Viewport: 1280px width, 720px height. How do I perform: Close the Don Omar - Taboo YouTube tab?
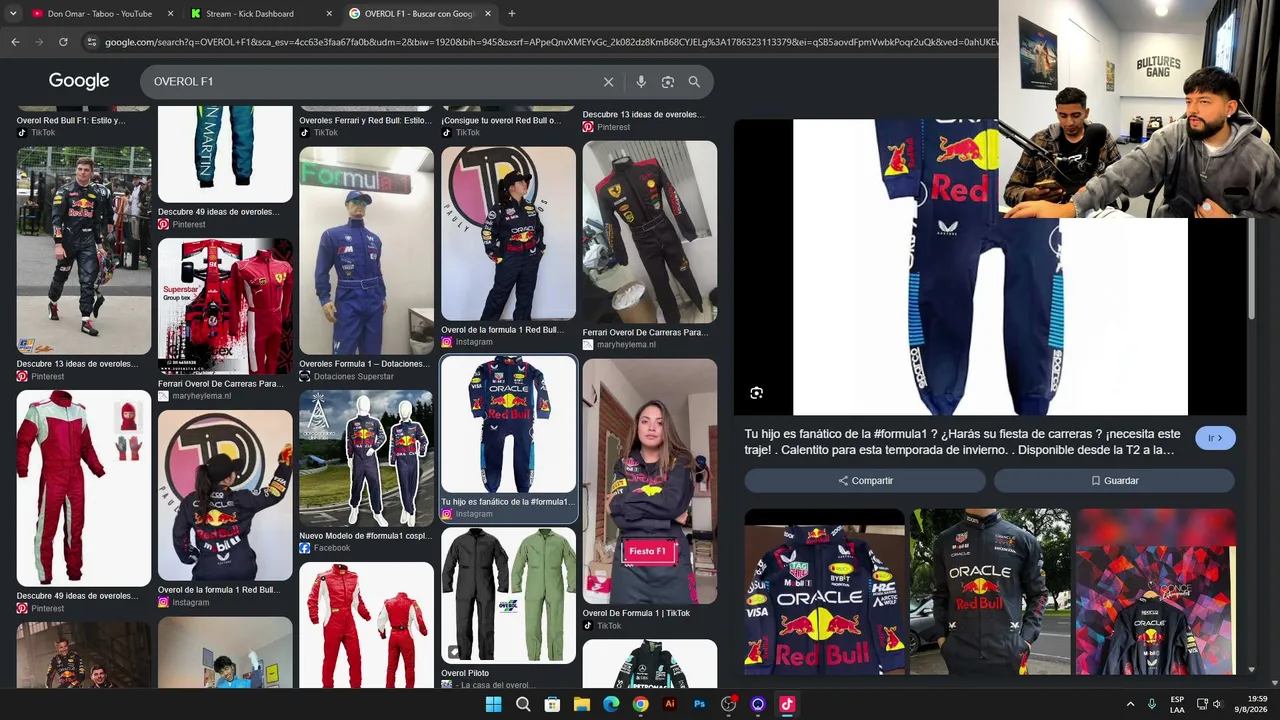[x=170, y=14]
